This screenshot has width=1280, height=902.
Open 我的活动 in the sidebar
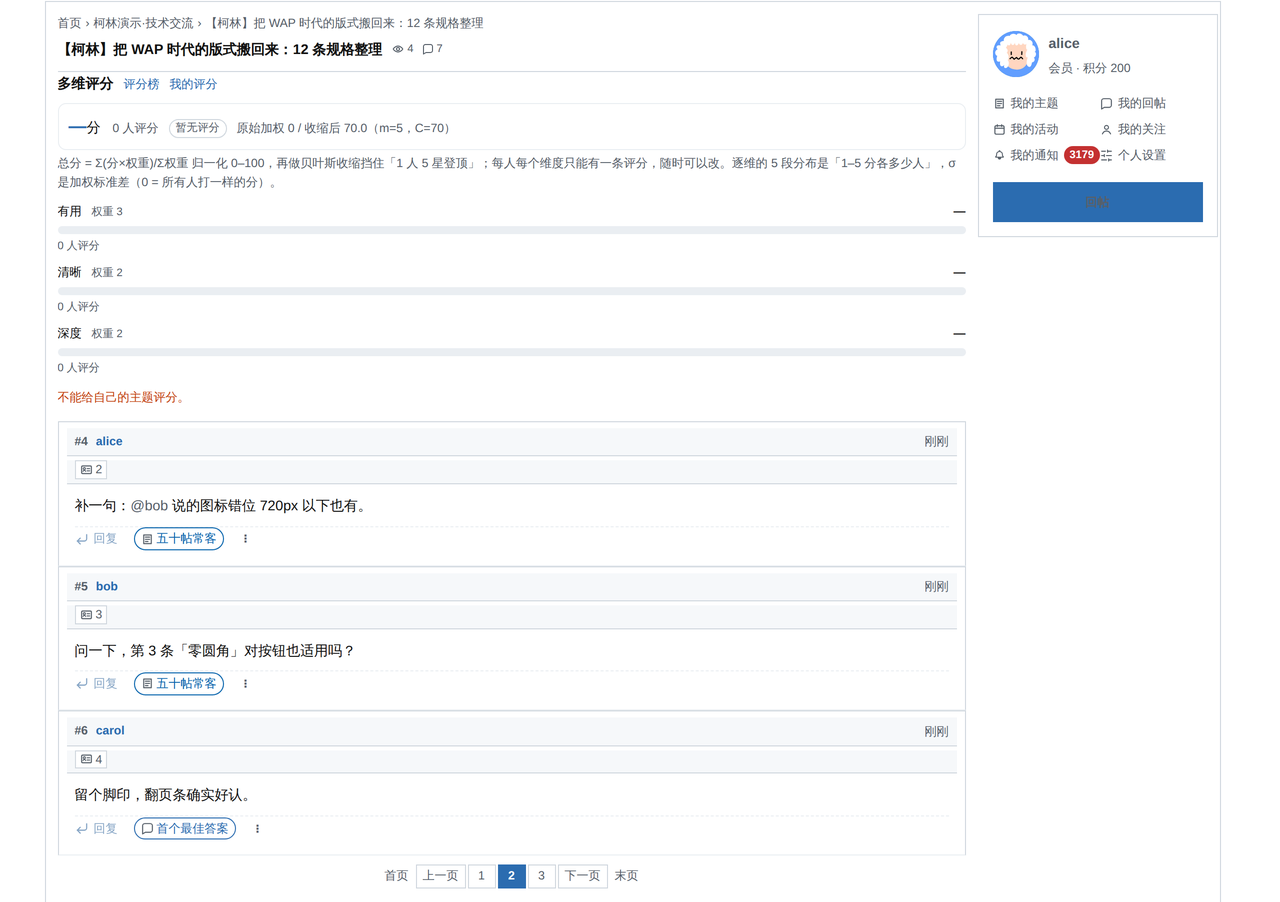(x=1026, y=129)
